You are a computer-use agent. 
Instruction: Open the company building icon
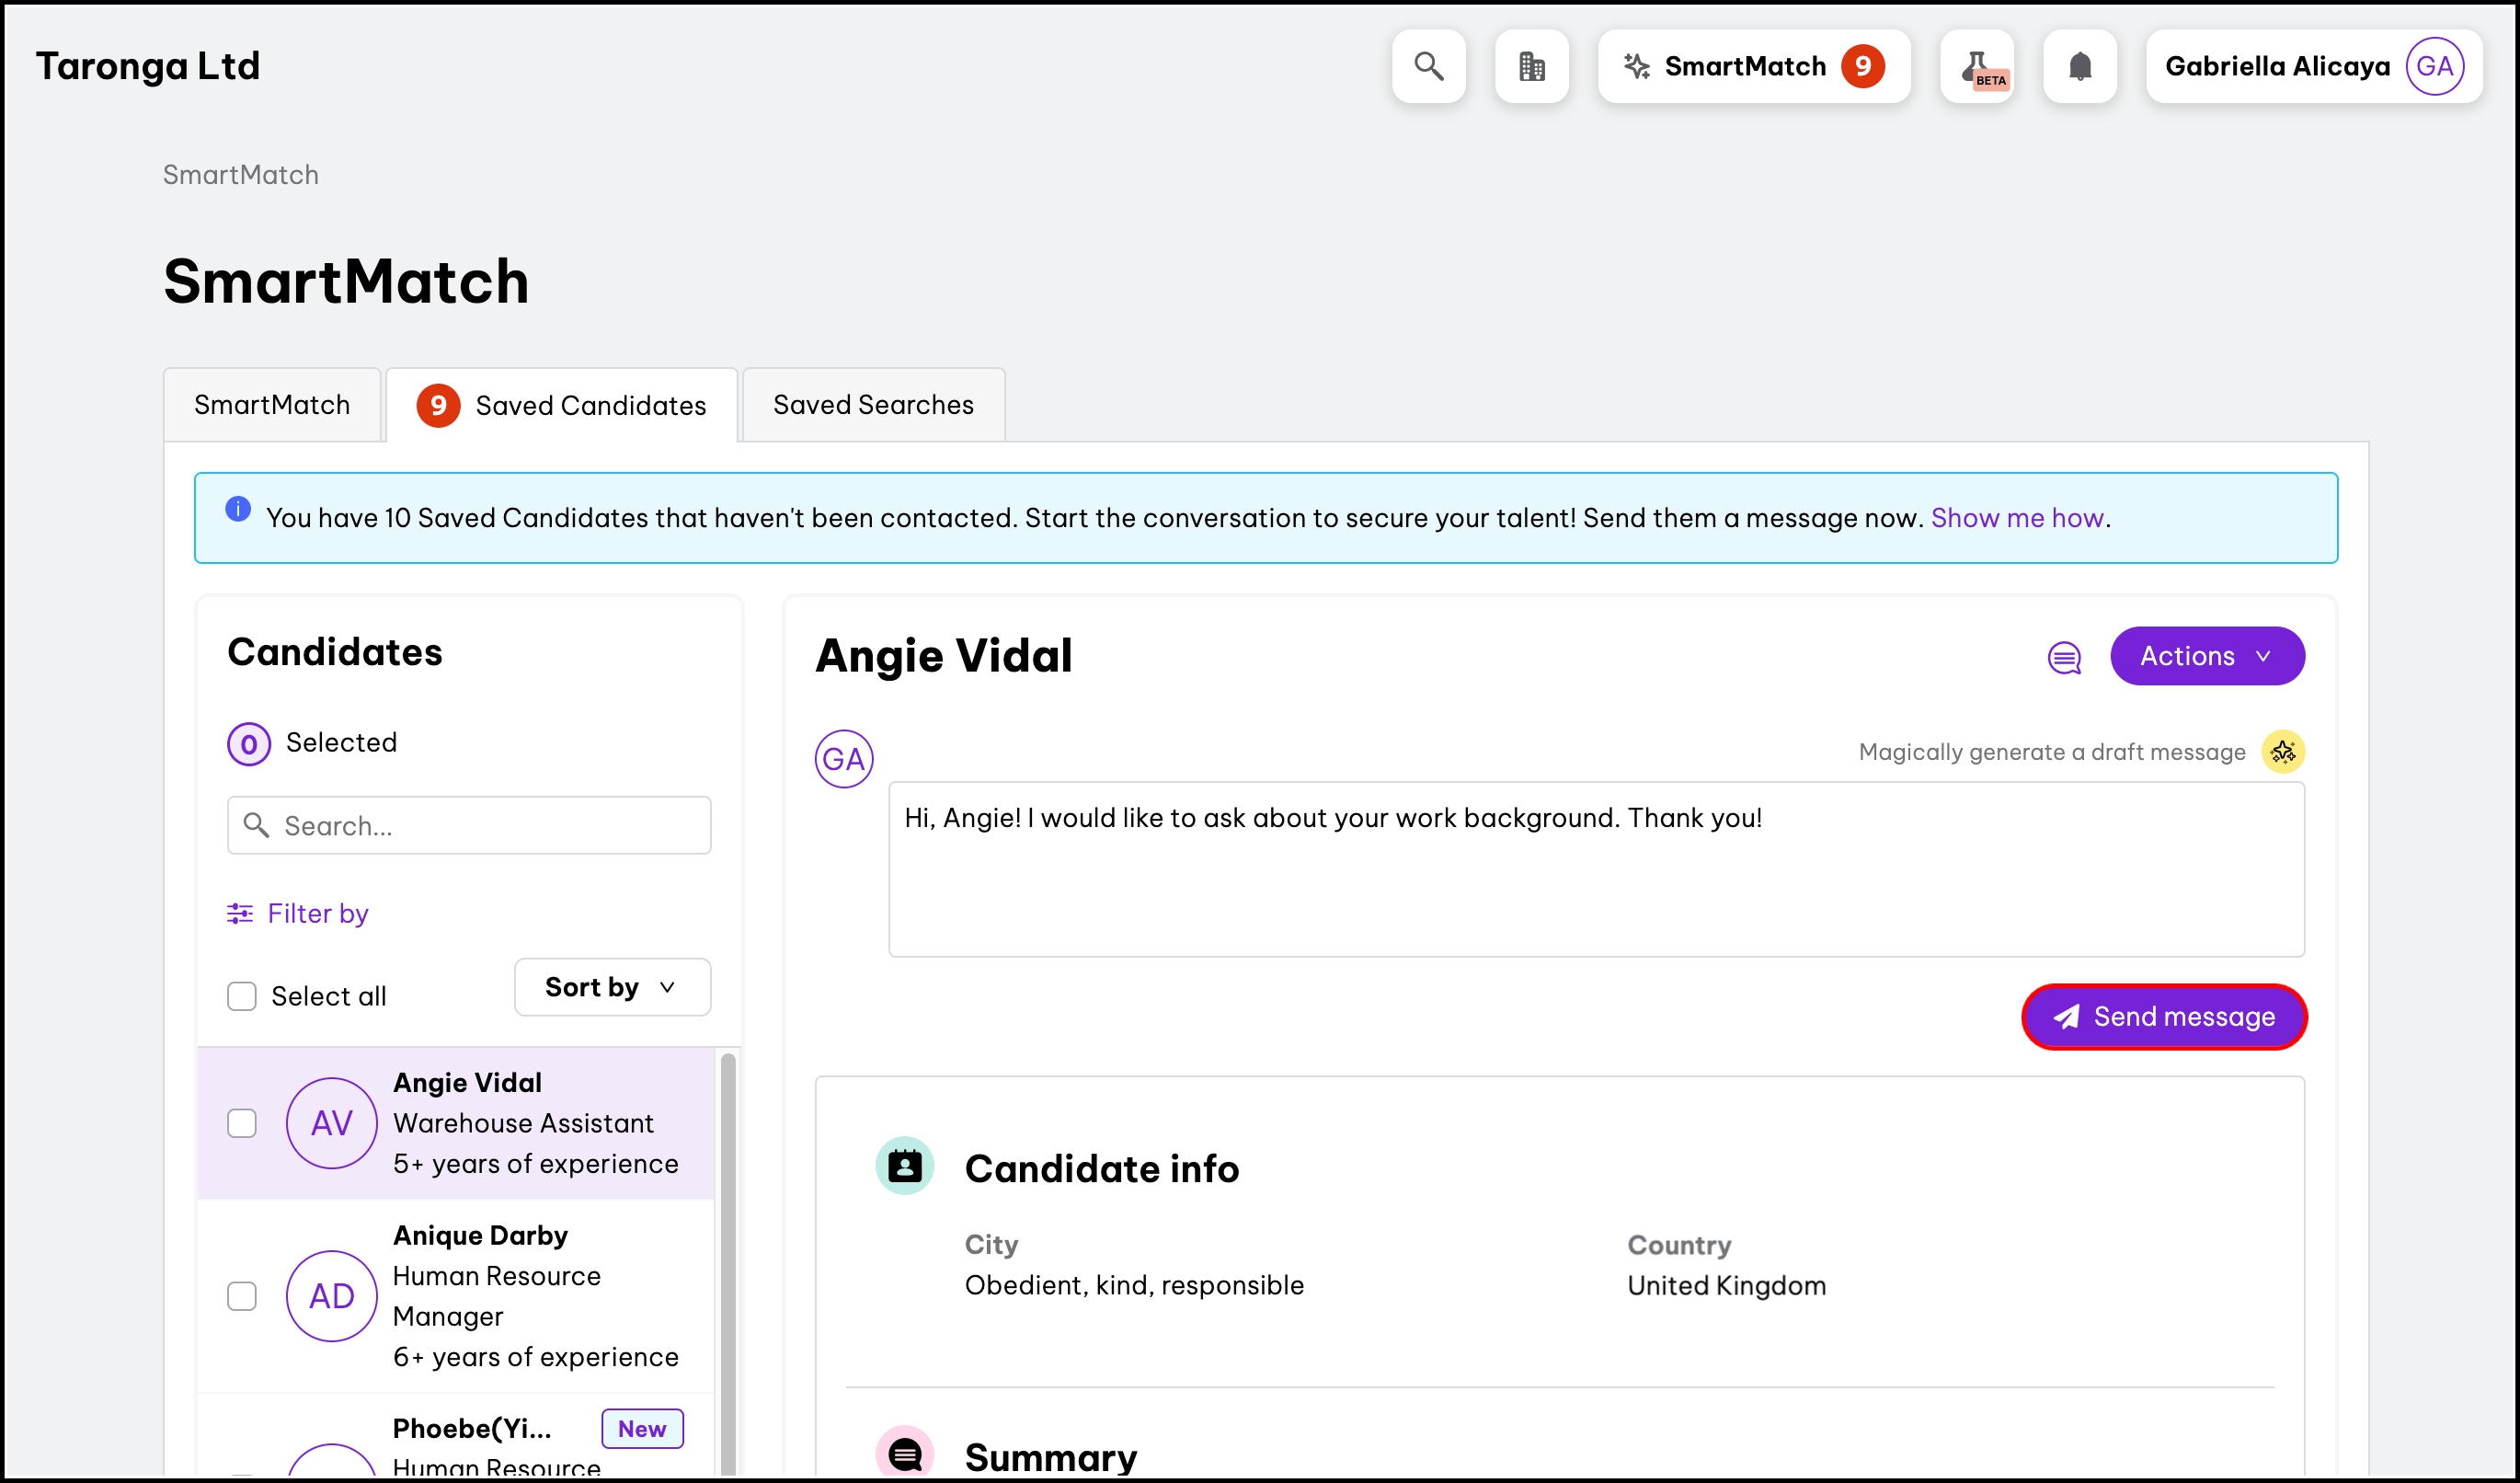pyautogui.click(x=1531, y=66)
